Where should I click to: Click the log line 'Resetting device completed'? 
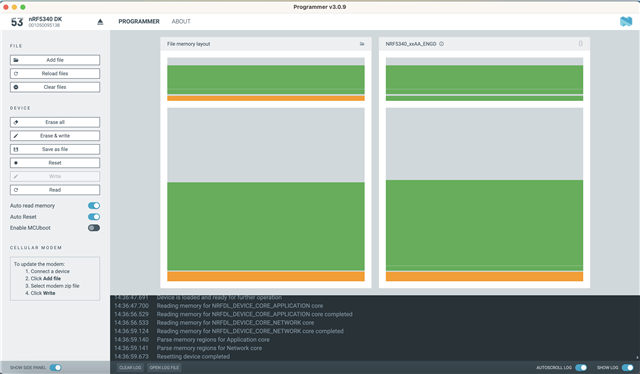coord(193,356)
